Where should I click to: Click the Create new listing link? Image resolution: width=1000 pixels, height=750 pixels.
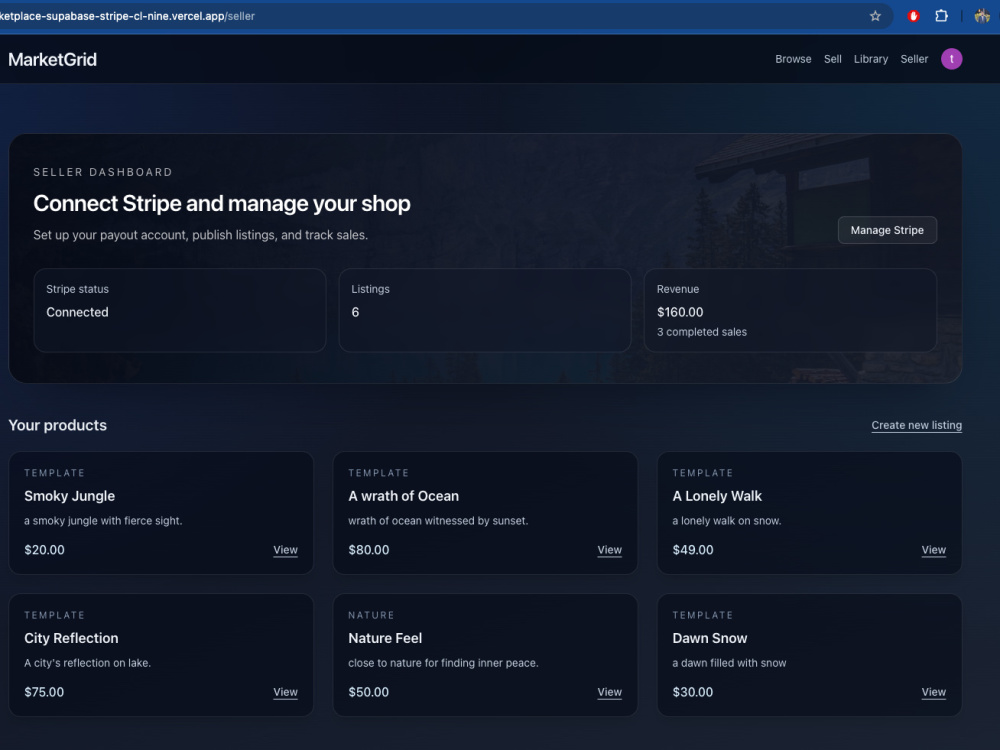[916, 425]
